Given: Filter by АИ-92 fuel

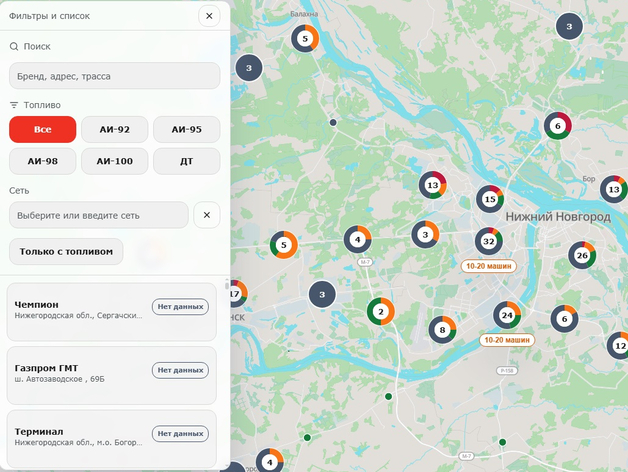Looking at the screenshot, I should click(x=115, y=129).
